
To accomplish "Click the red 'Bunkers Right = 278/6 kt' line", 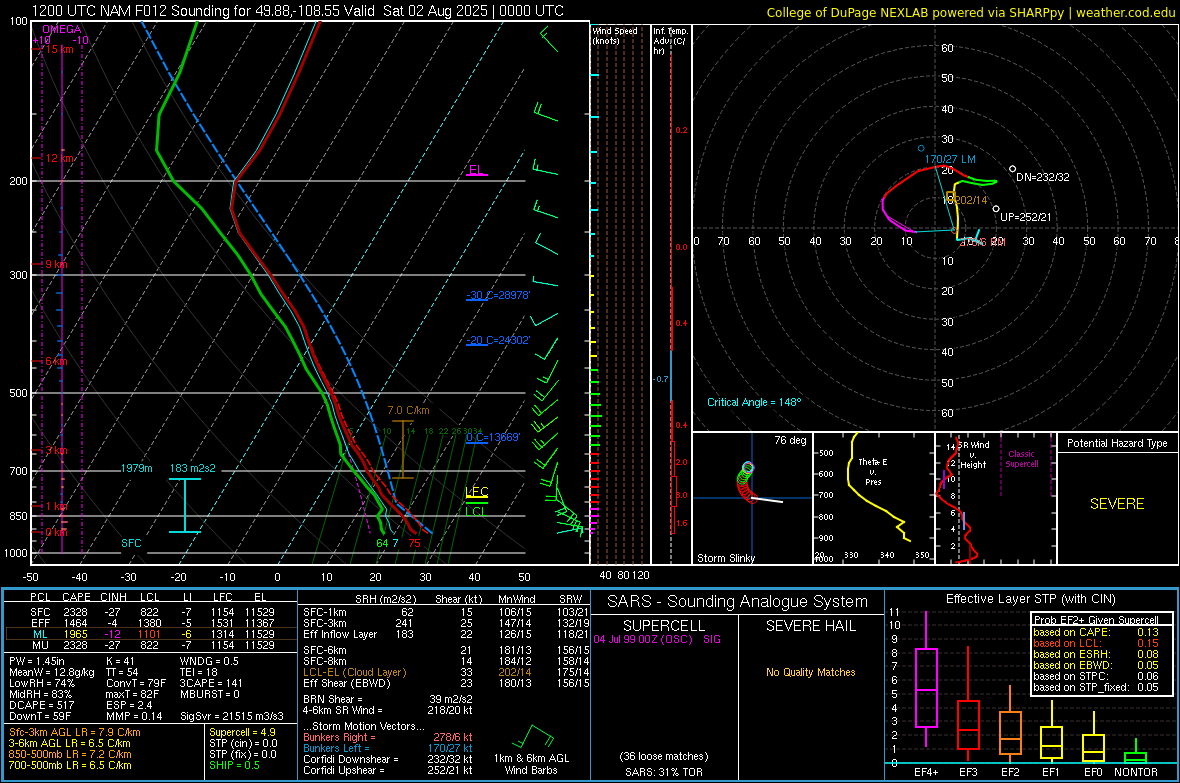I will click(x=388, y=737).
